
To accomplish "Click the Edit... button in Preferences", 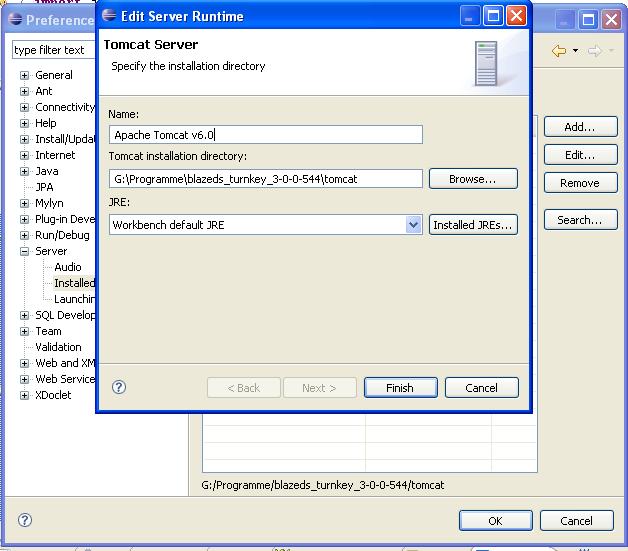I will 580,155.
